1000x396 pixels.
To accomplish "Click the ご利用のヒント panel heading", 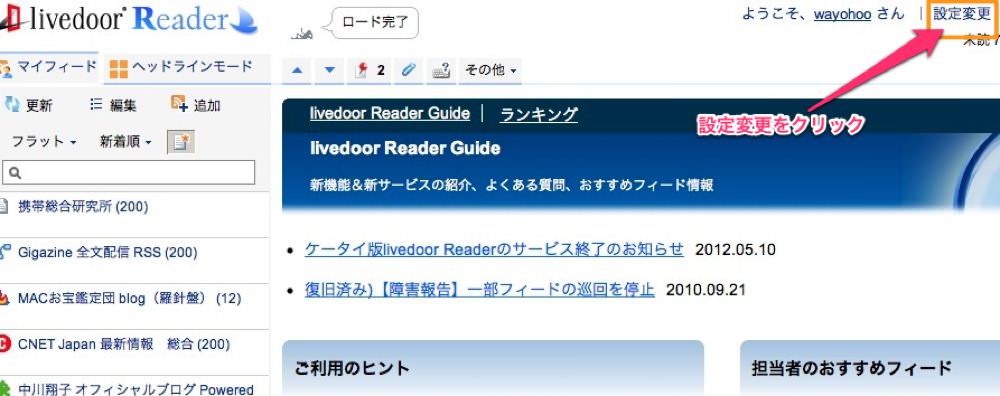I will [352, 368].
